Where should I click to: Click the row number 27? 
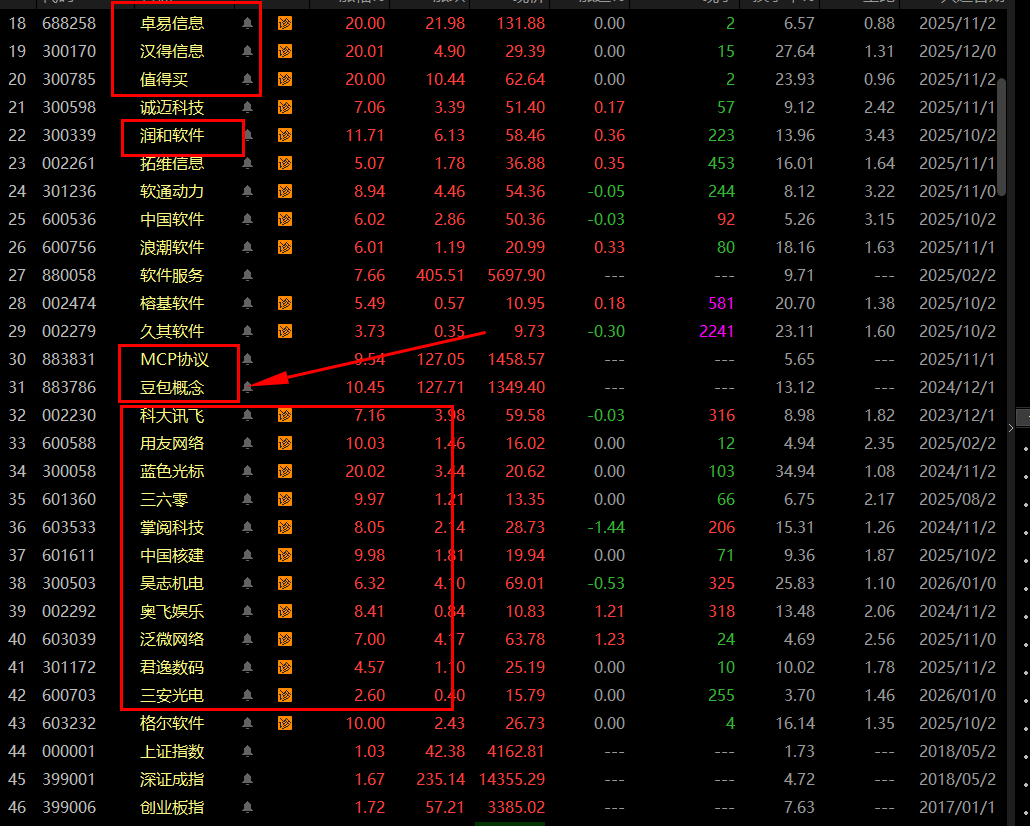coord(17,275)
